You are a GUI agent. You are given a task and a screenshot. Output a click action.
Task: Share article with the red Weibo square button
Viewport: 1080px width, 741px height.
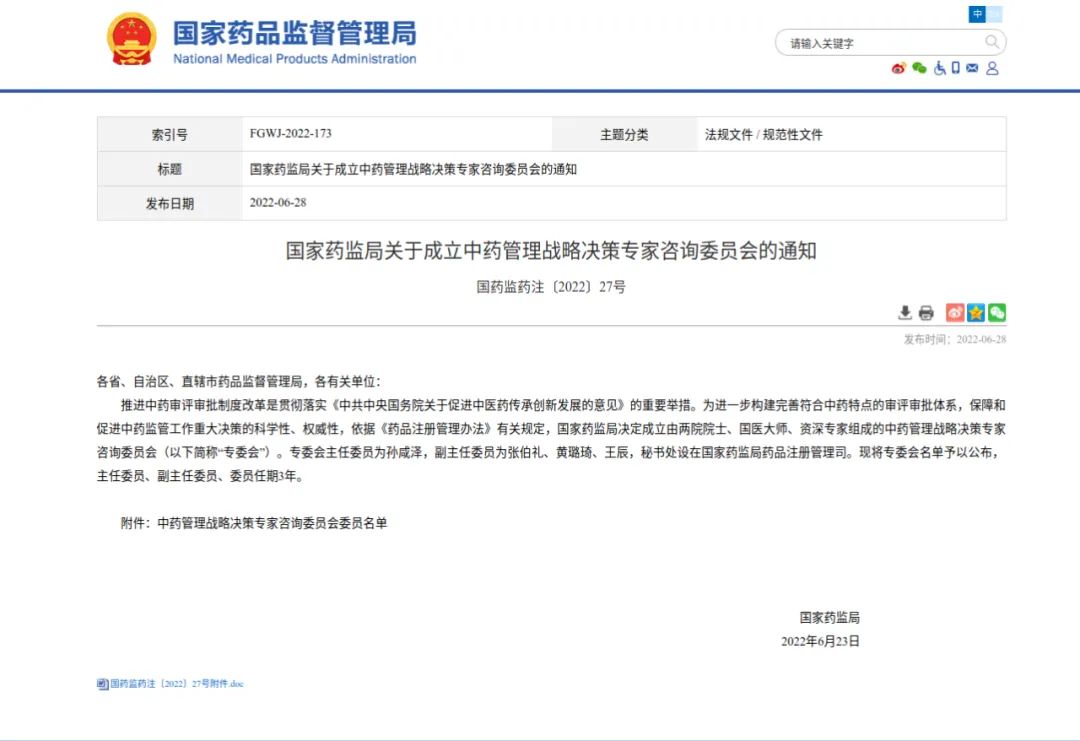click(x=955, y=313)
